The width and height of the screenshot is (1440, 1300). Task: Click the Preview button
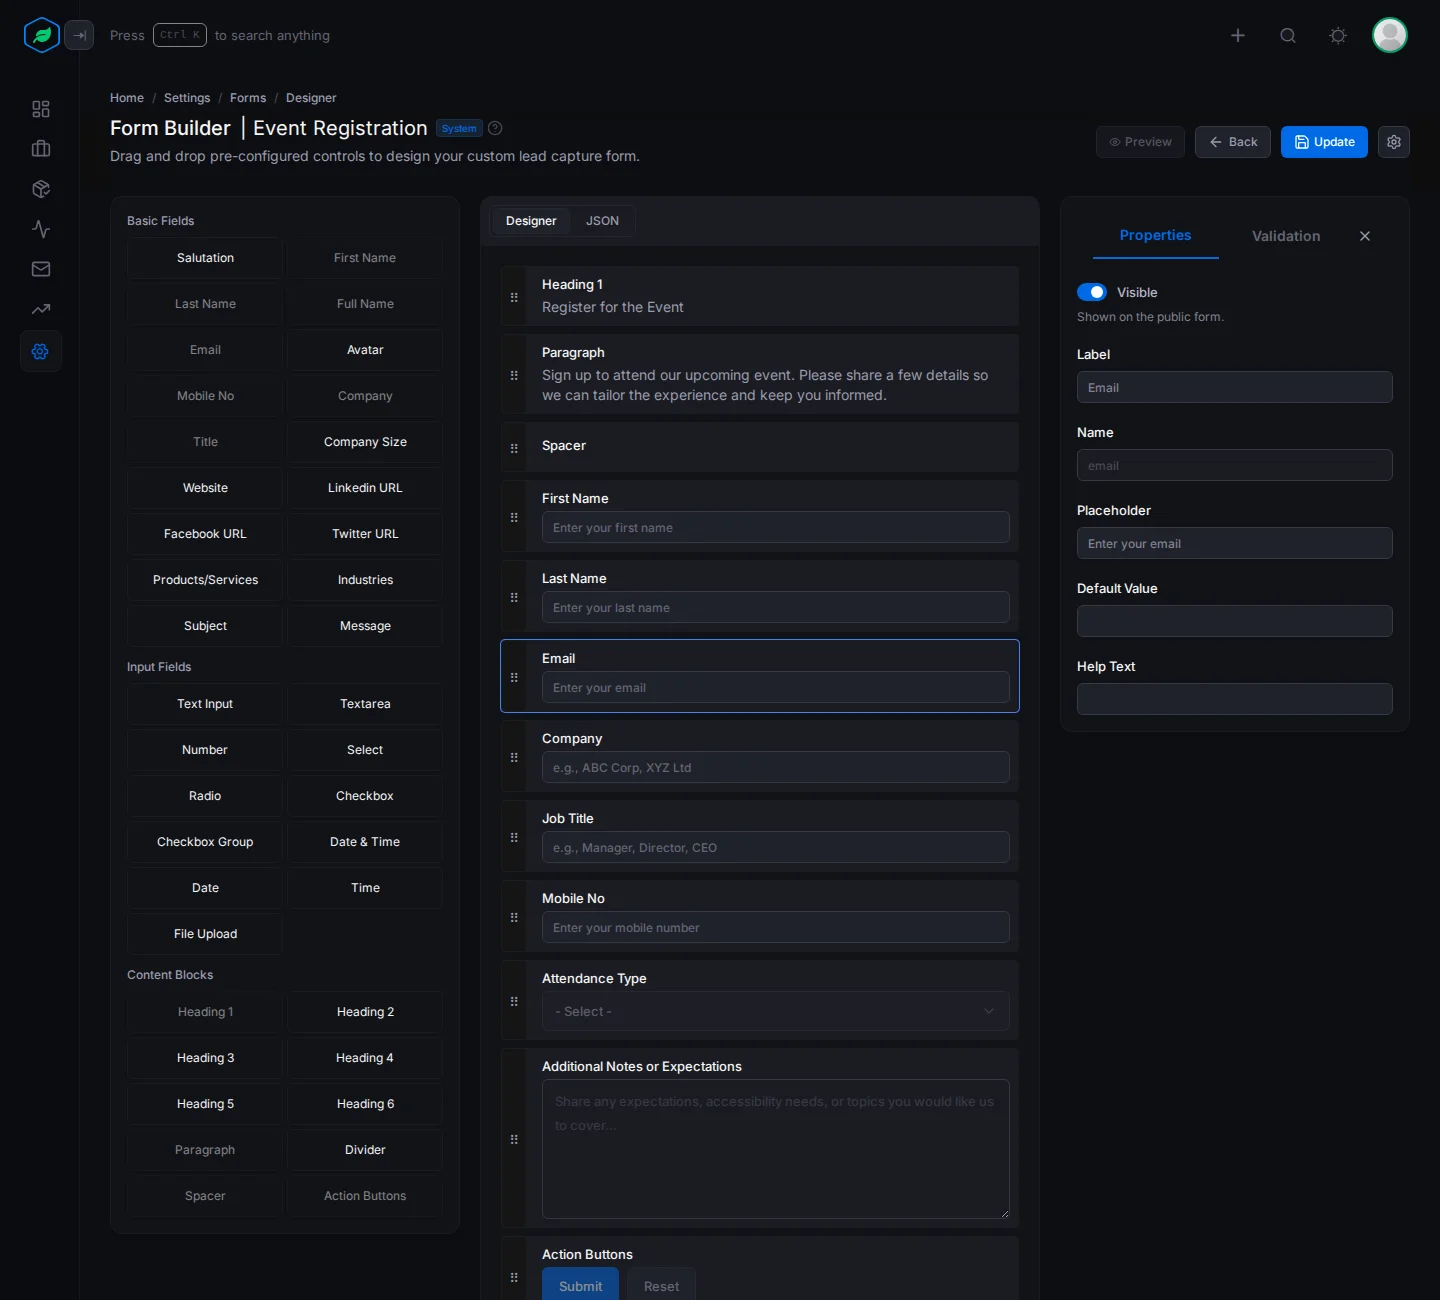tap(1140, 142)
